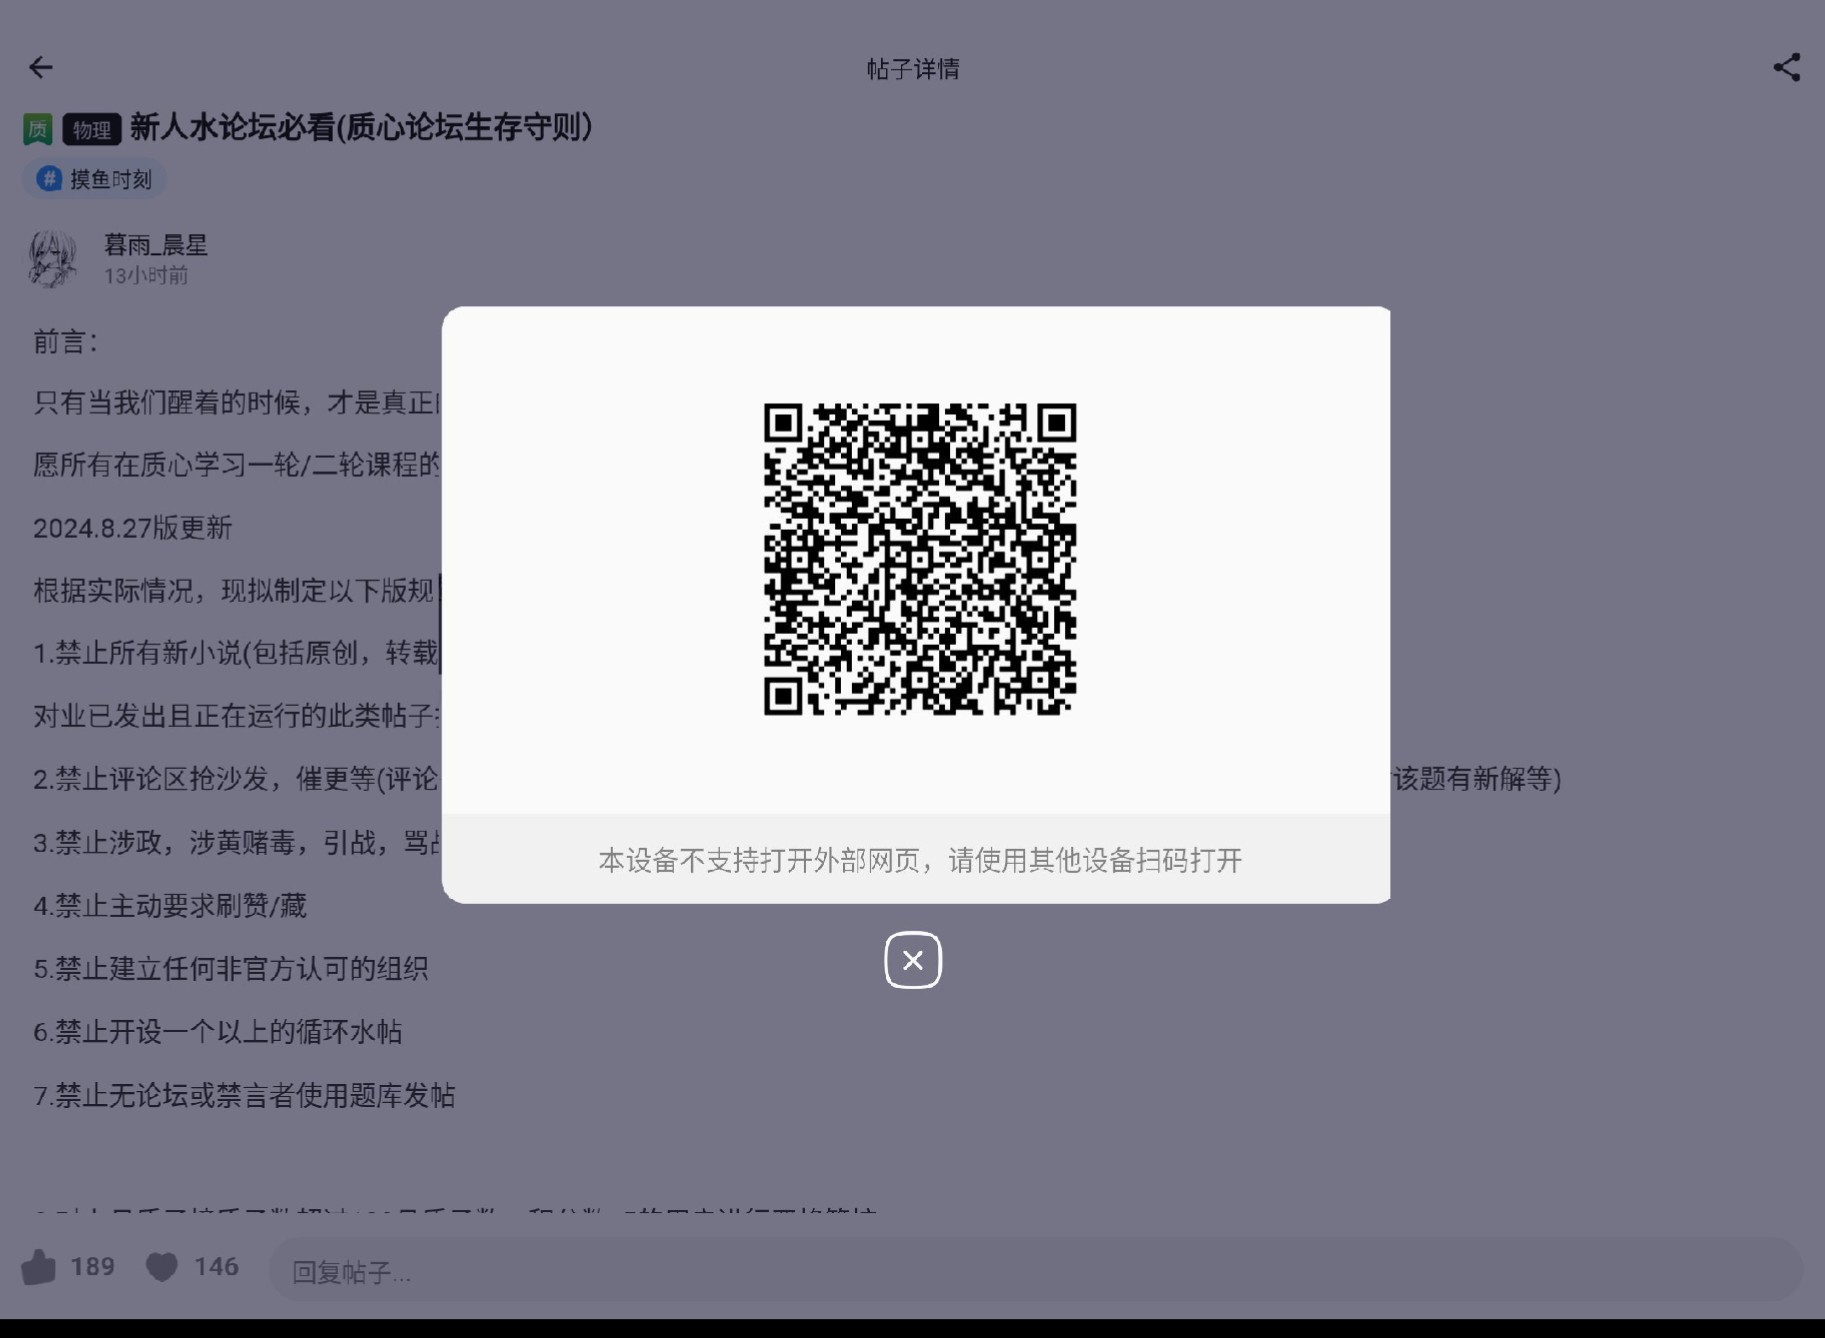1825x1338 pixels.
Task: Click the post title 新人水论坛必看
Action: click(361, 127)
